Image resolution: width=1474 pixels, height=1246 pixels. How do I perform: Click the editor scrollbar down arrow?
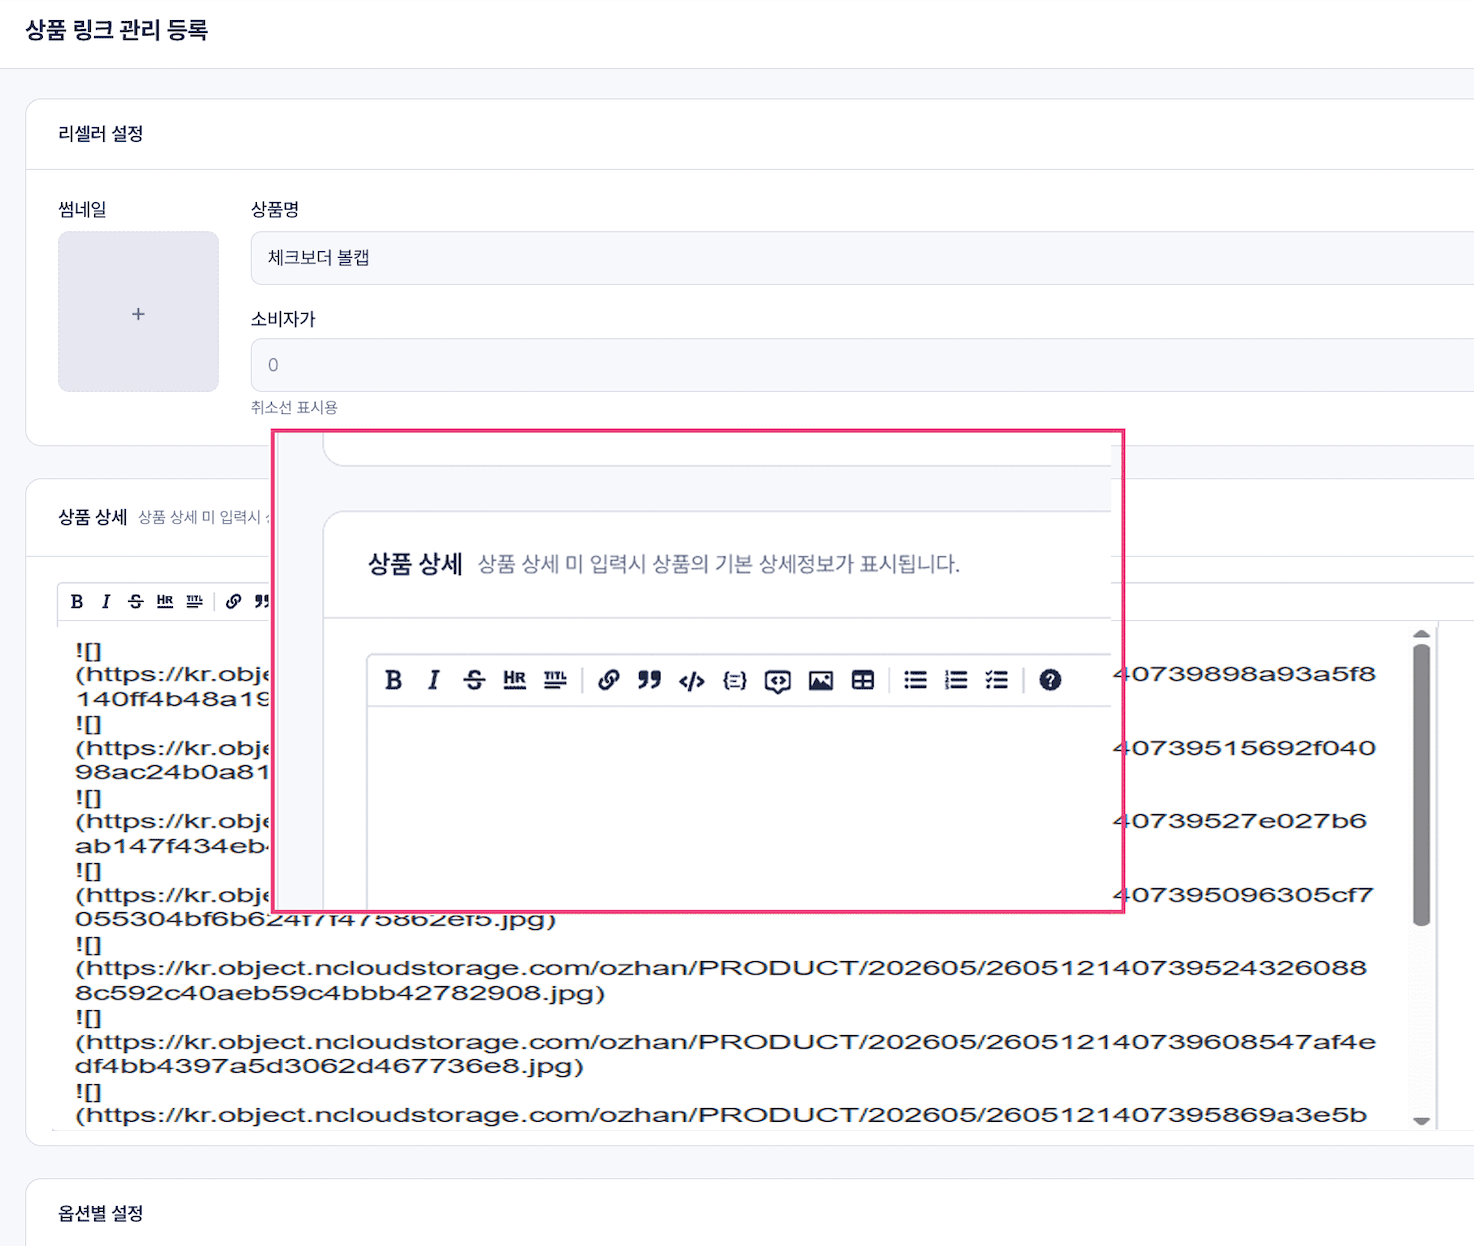1421,1121
